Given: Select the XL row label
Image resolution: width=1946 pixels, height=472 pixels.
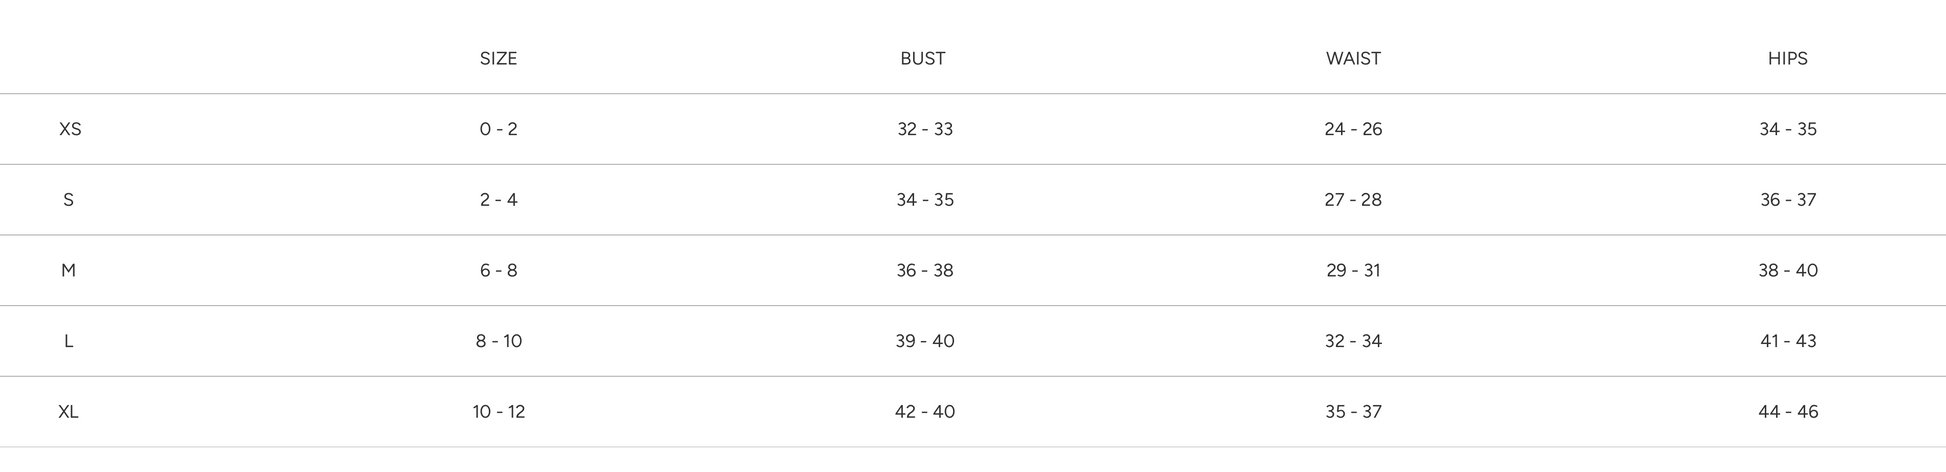Looking at the screenshot, I should click(68, 412).
